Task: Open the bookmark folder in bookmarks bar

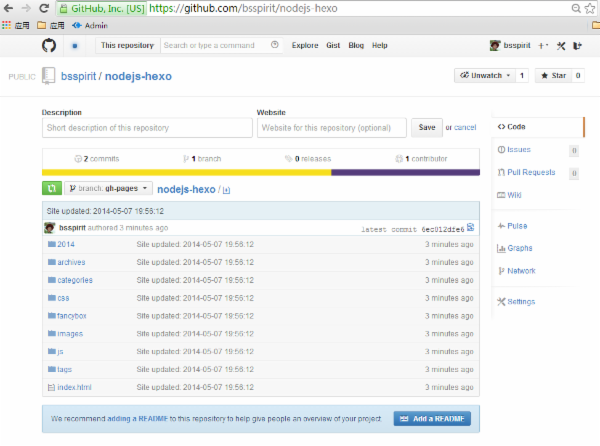Action: click(x=51, y=26)
